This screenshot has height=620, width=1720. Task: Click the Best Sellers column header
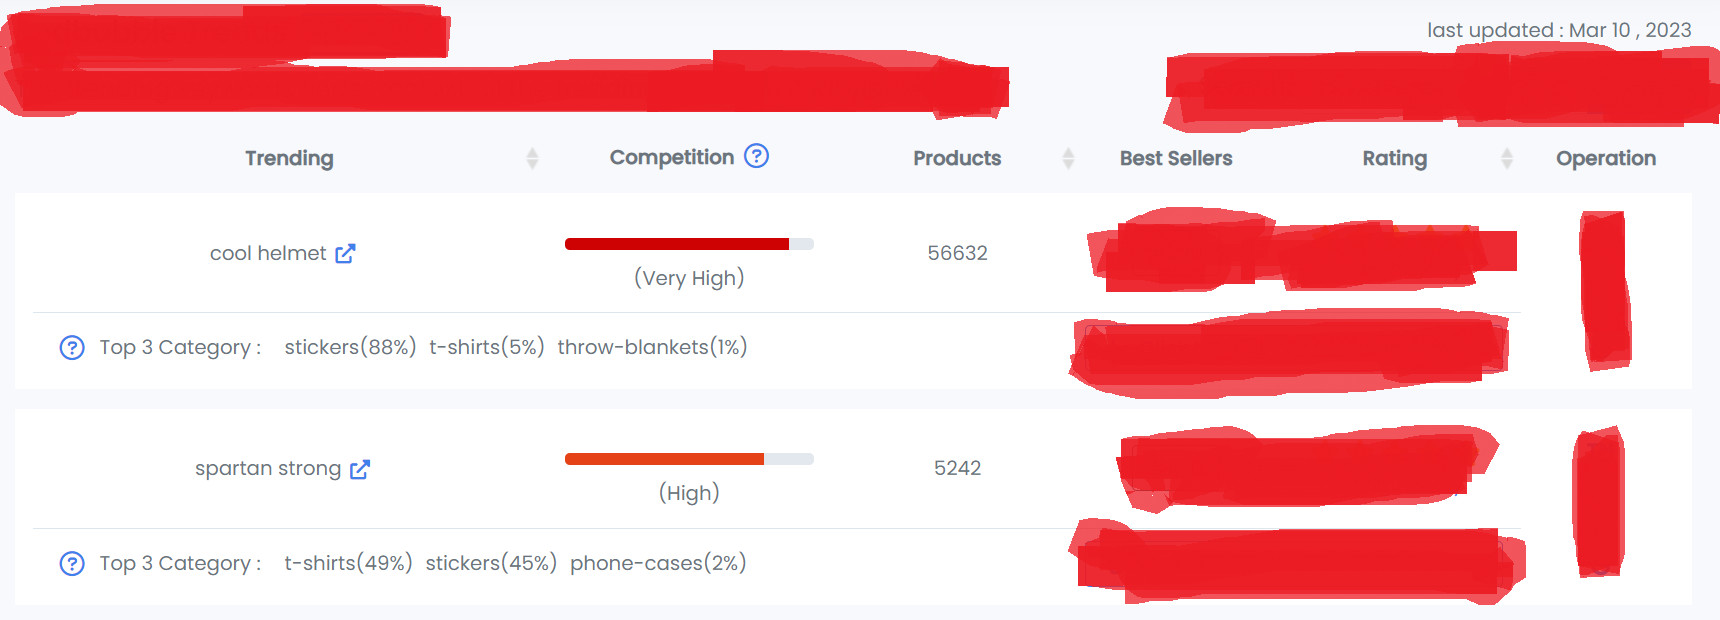(1176, 158)
